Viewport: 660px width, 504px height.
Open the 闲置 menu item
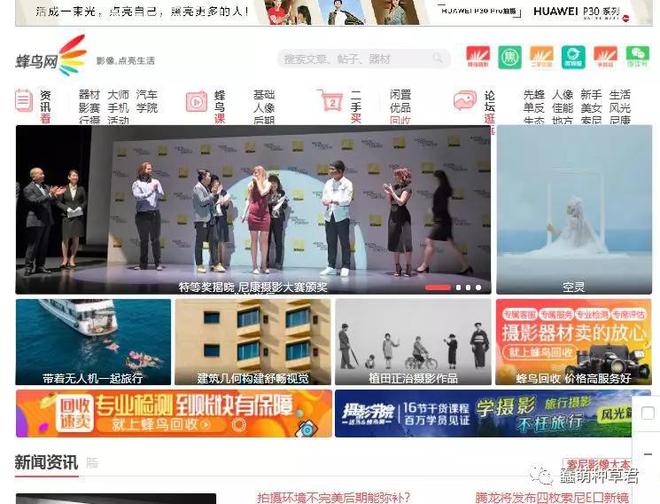[400, 95]
